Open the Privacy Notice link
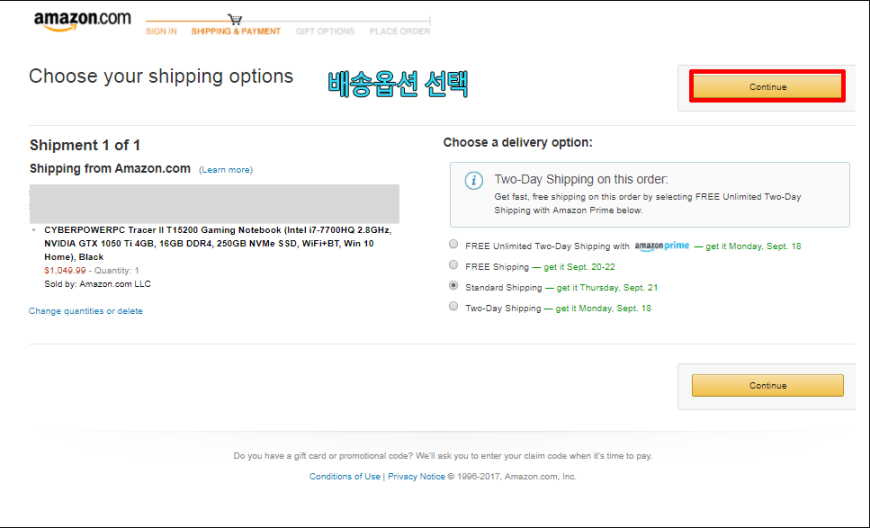The width and height of the screenshot is (870, 528). pos(416,476)
